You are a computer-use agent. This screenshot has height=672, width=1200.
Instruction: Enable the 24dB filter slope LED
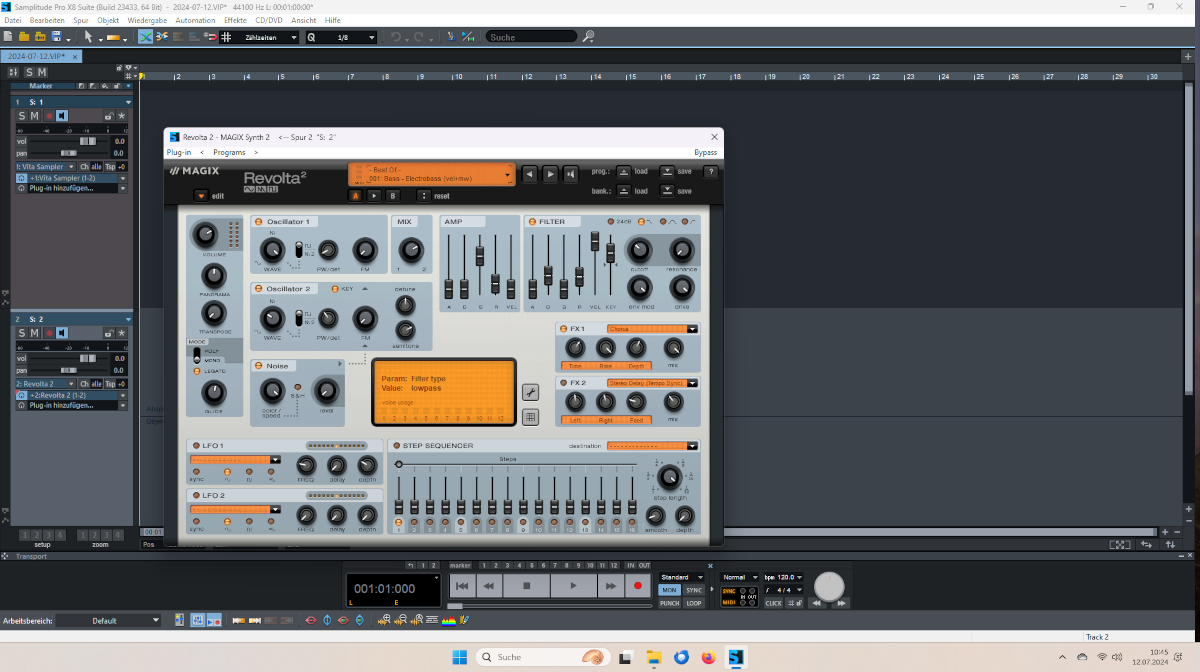611,221
